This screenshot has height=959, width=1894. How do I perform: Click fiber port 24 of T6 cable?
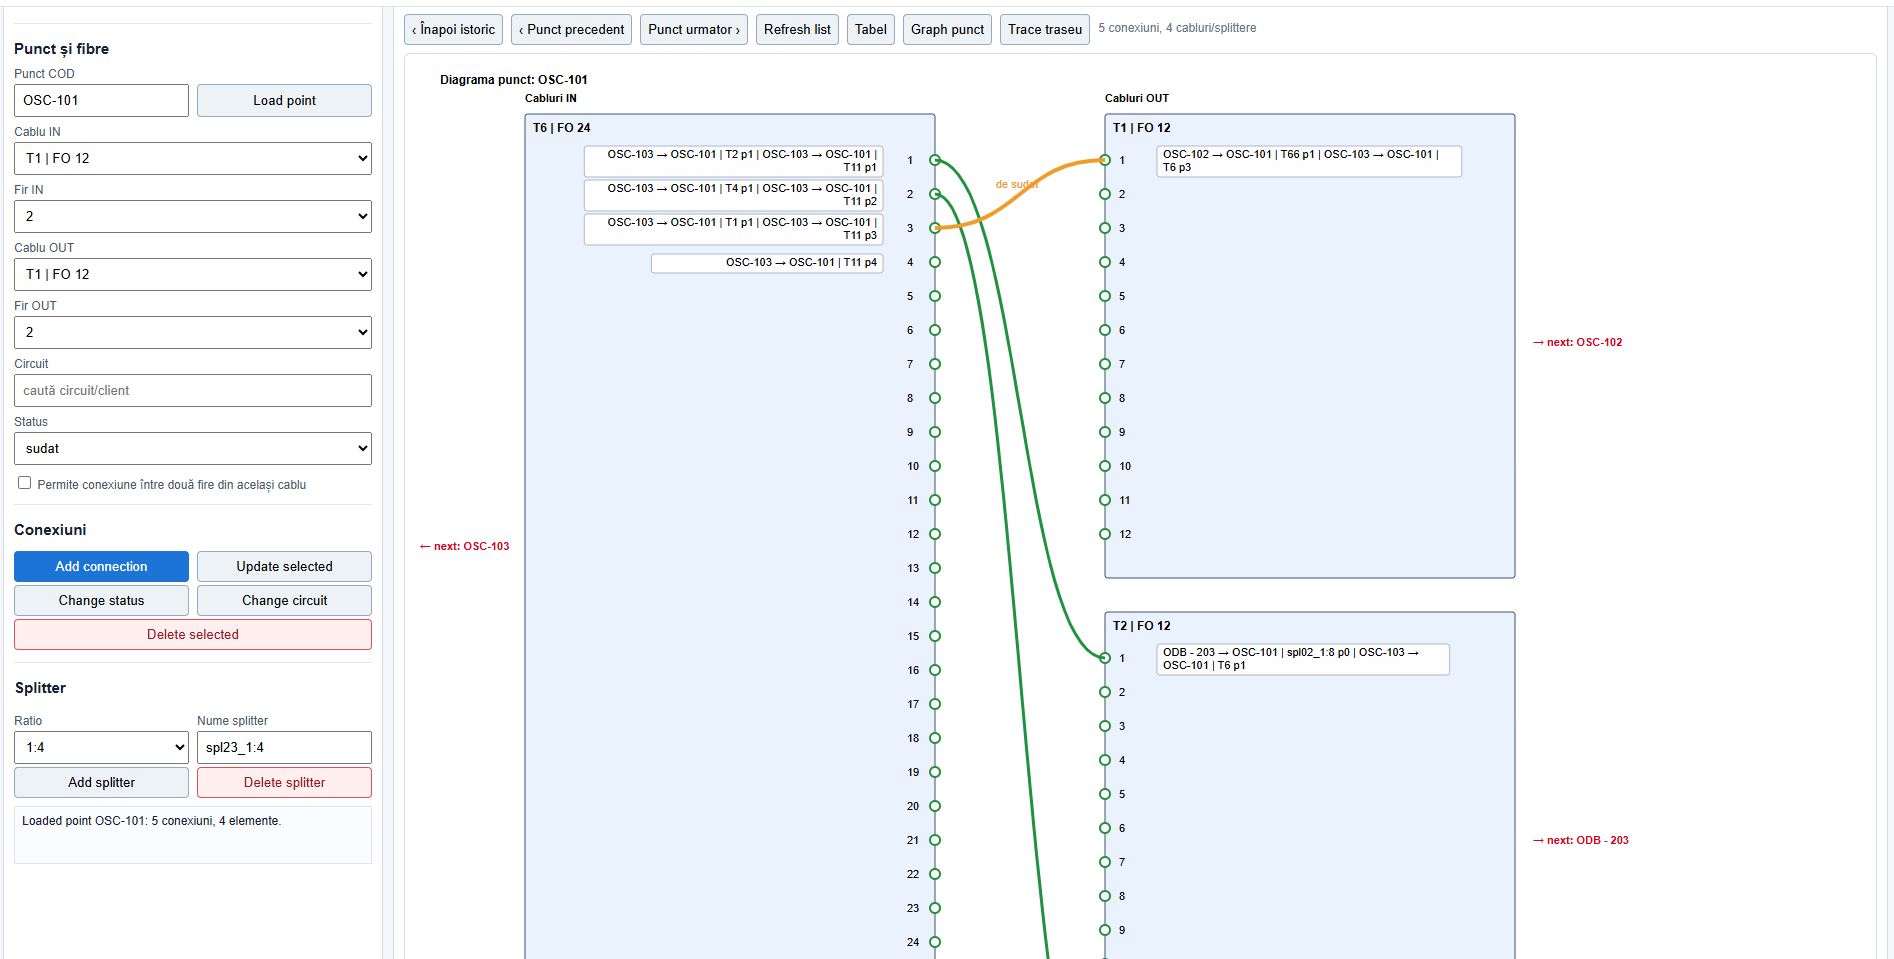[x=935, y=942]
